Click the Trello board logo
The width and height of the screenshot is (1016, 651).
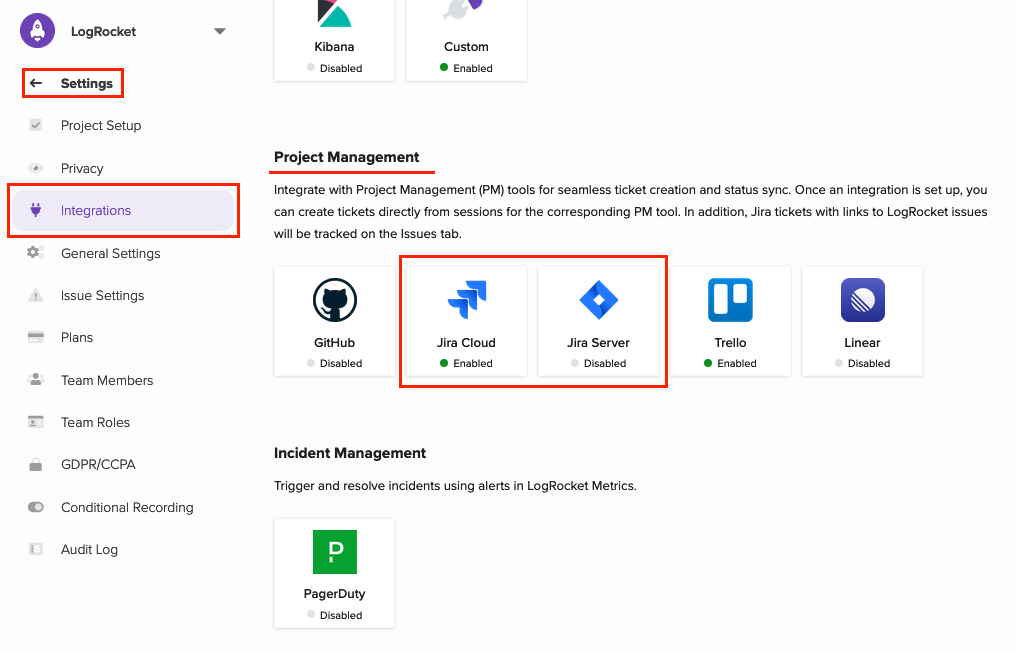point(730,300)
